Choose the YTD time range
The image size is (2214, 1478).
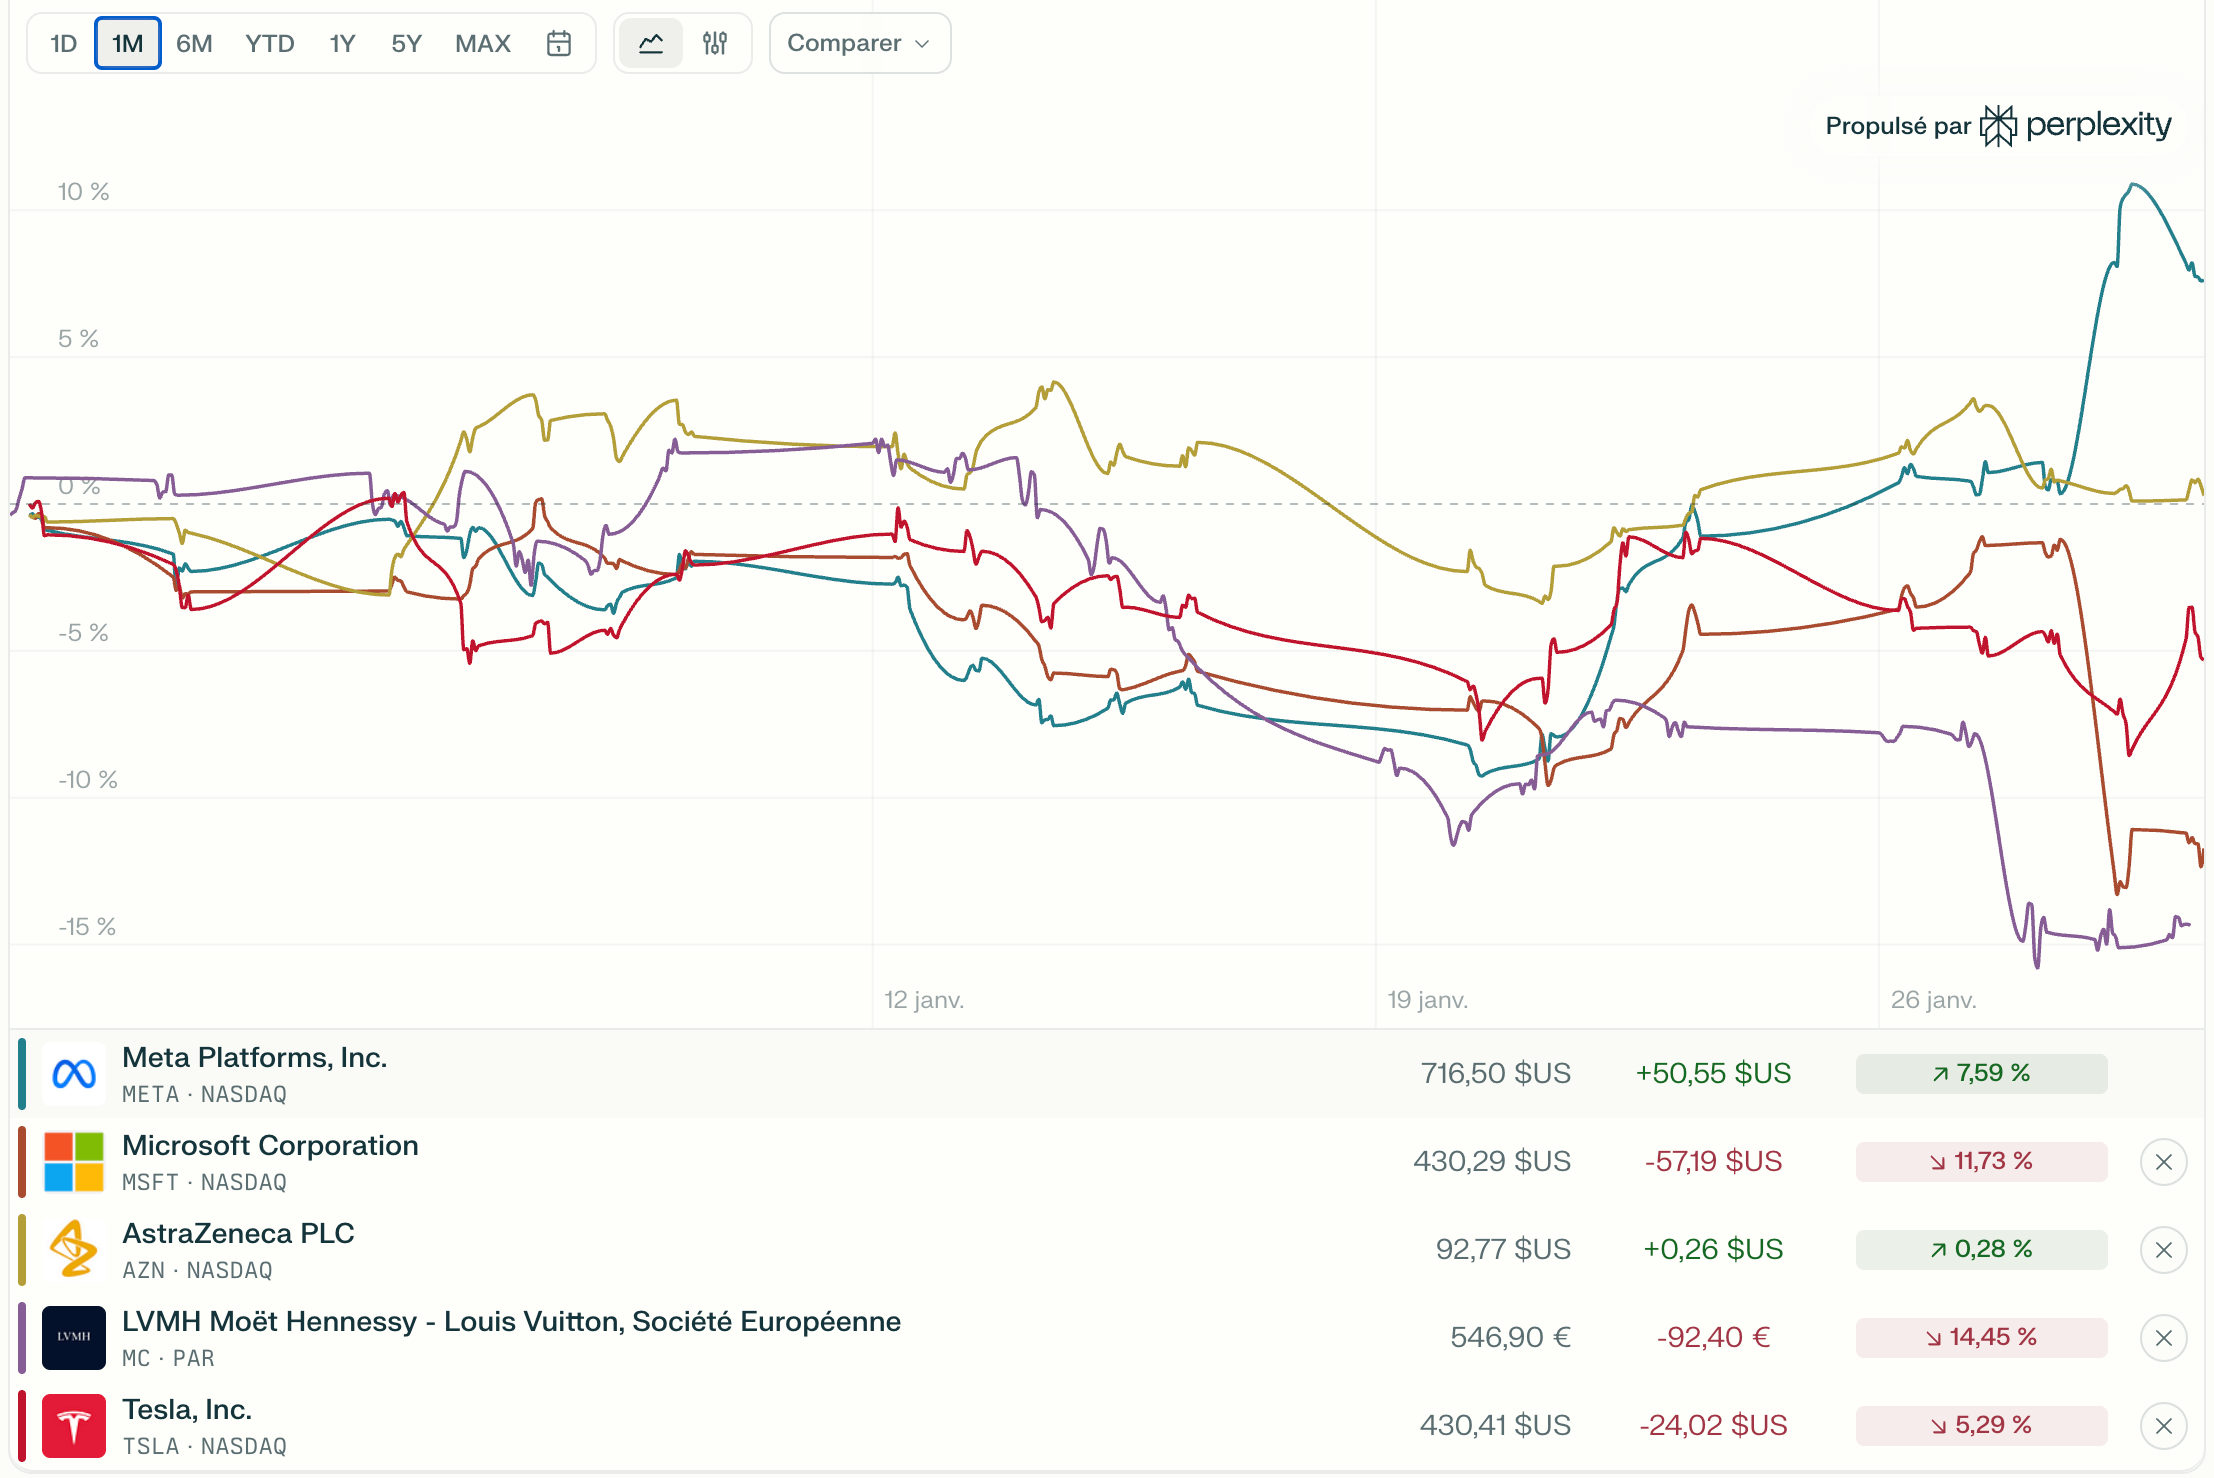[269, 43]
